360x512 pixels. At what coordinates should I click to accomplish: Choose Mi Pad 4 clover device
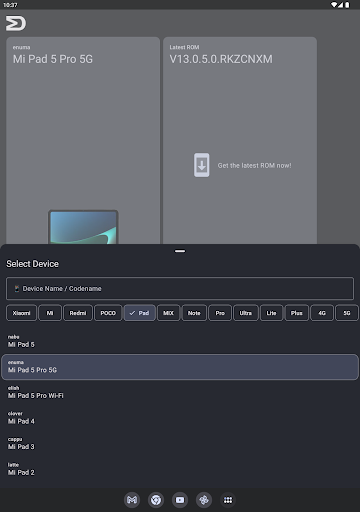180,418
